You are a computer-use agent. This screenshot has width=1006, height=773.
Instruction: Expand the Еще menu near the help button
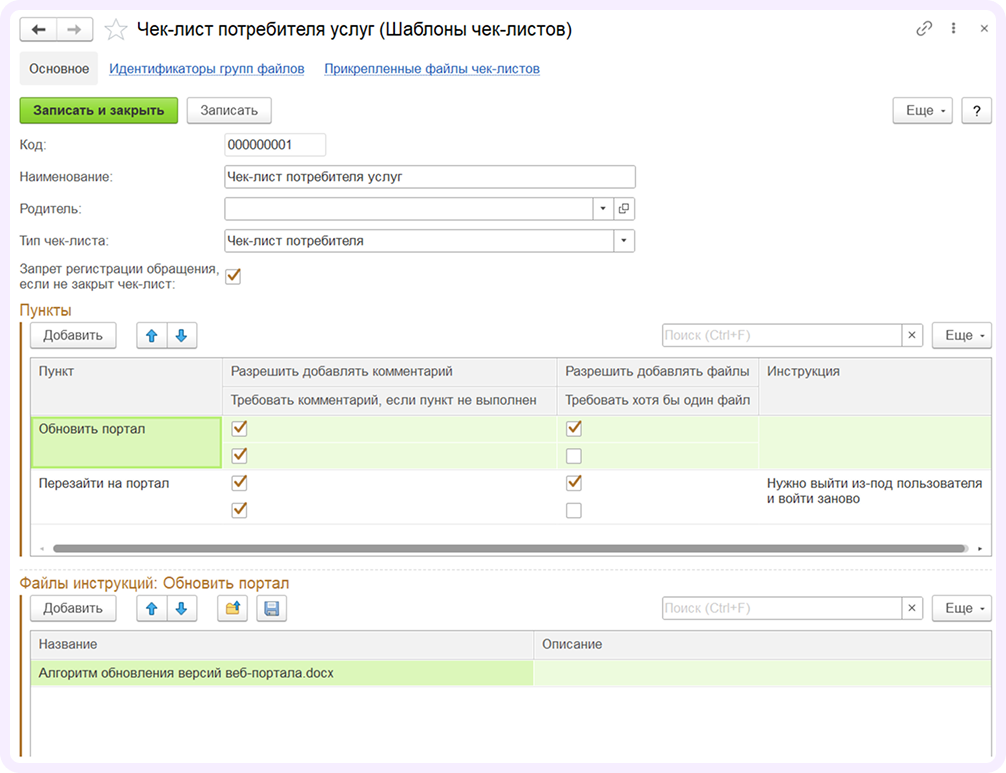[x=921, y=110]
